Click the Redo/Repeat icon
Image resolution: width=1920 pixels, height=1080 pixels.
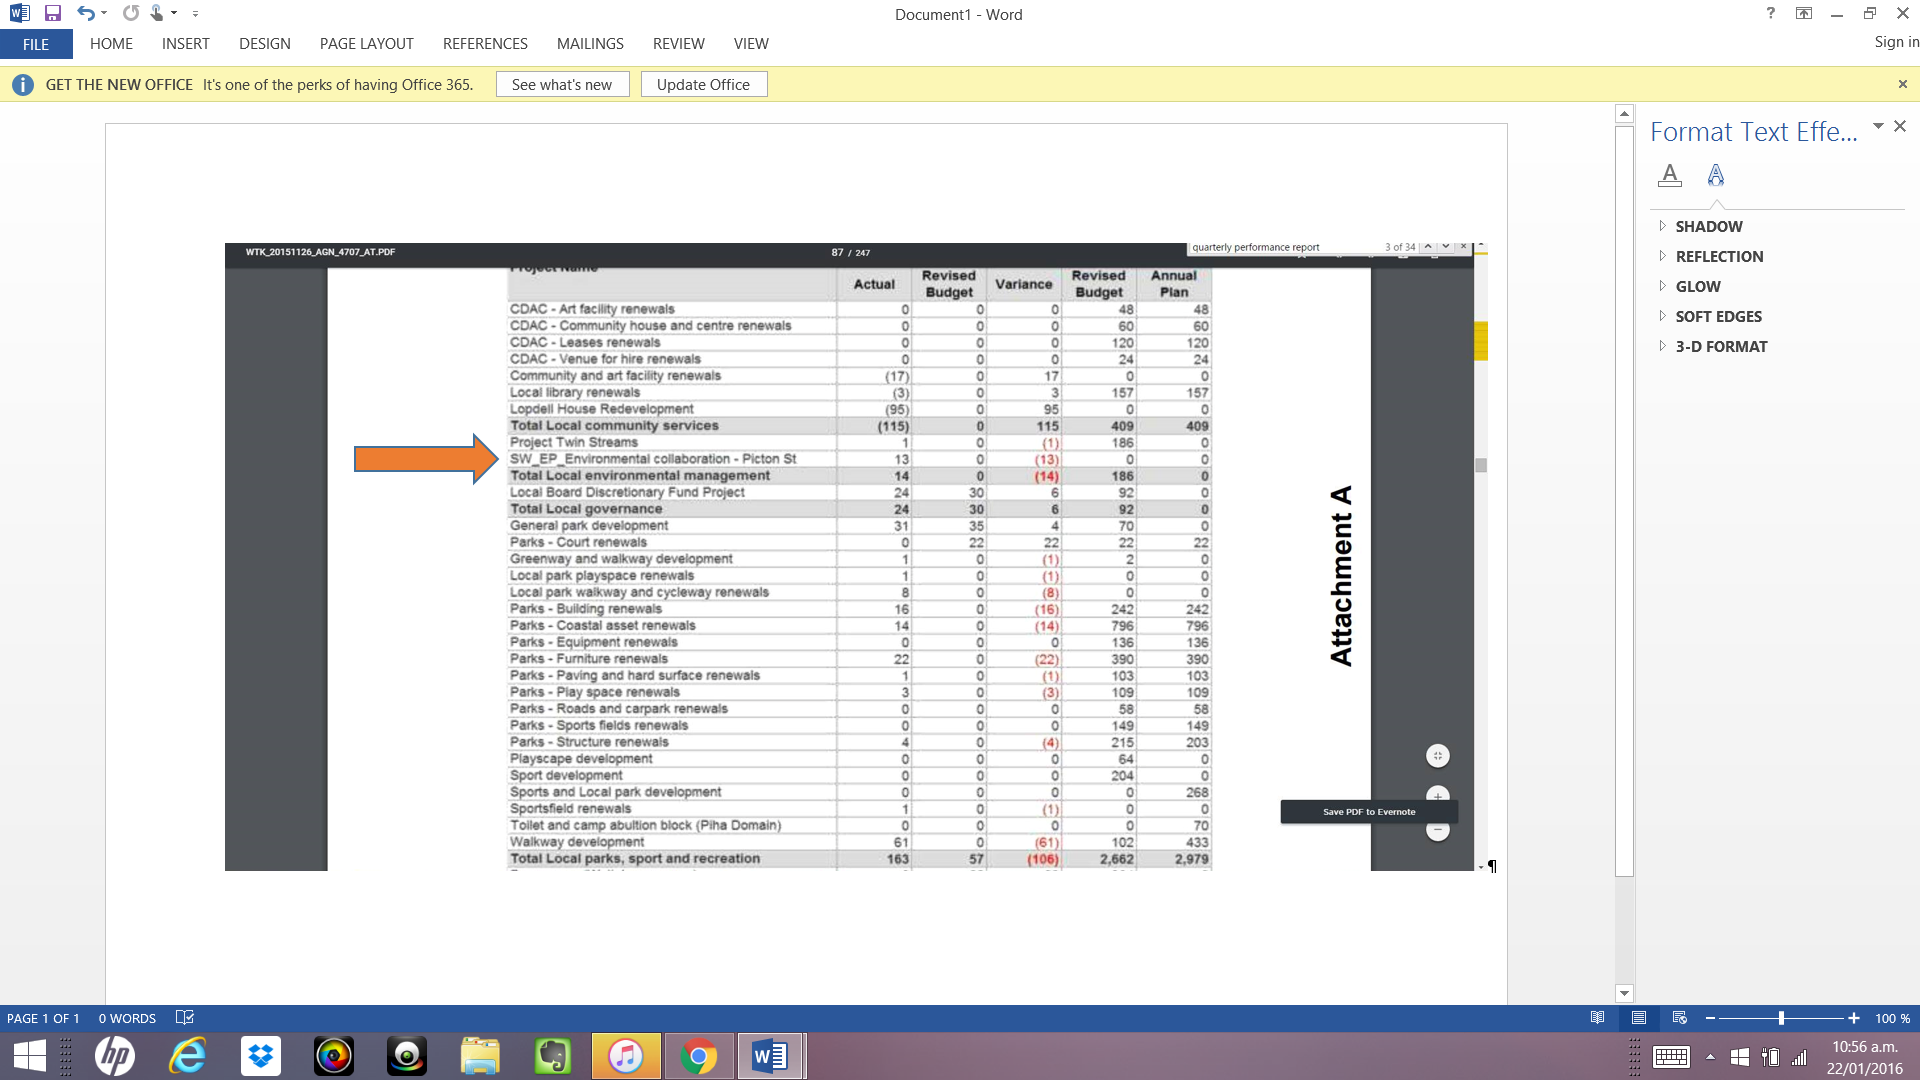[131, 14]
